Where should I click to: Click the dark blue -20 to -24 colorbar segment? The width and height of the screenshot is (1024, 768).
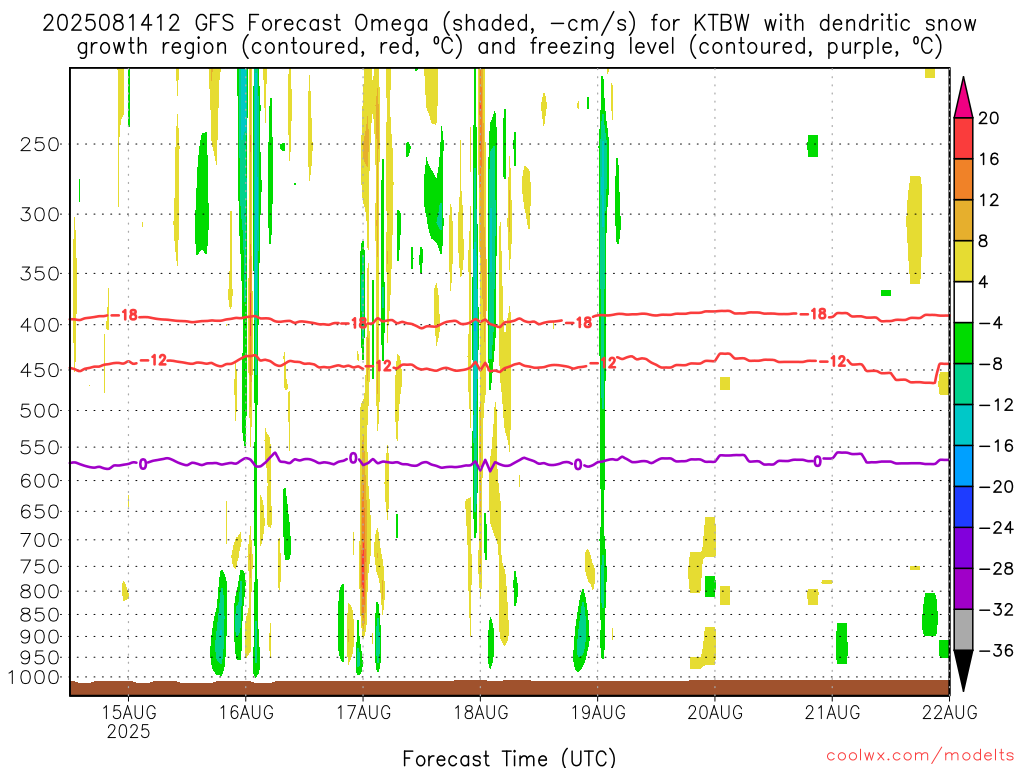click(x=963, y=507)
